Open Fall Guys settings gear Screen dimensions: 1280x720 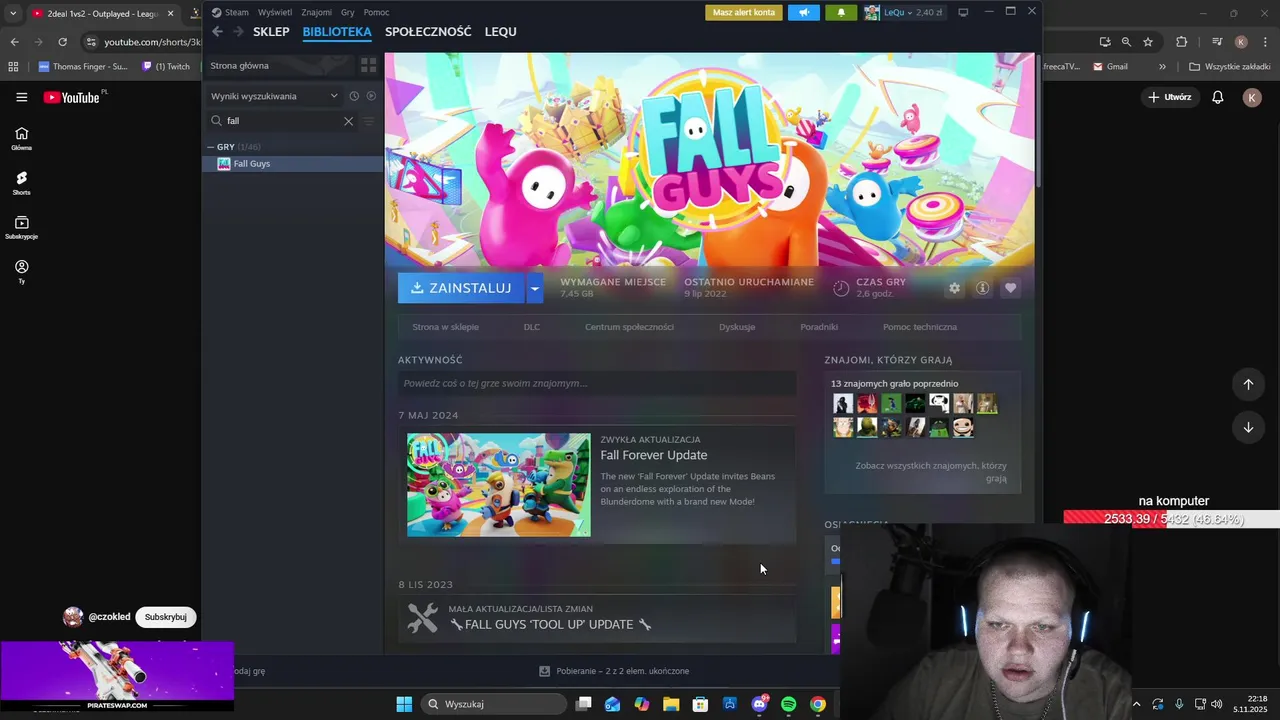point(954,288)
